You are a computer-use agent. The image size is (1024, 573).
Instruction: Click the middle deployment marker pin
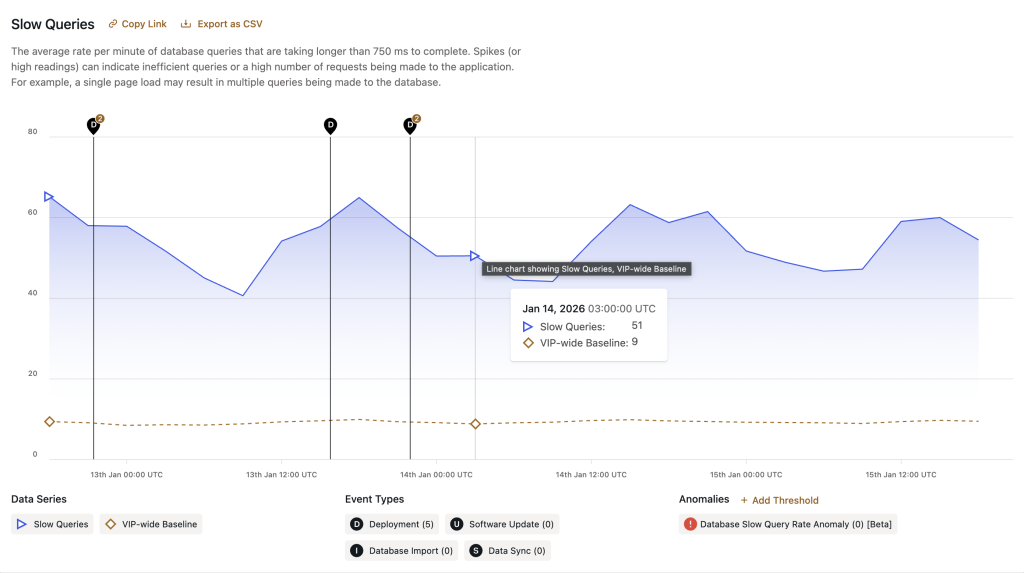click(x=330, y=126)
